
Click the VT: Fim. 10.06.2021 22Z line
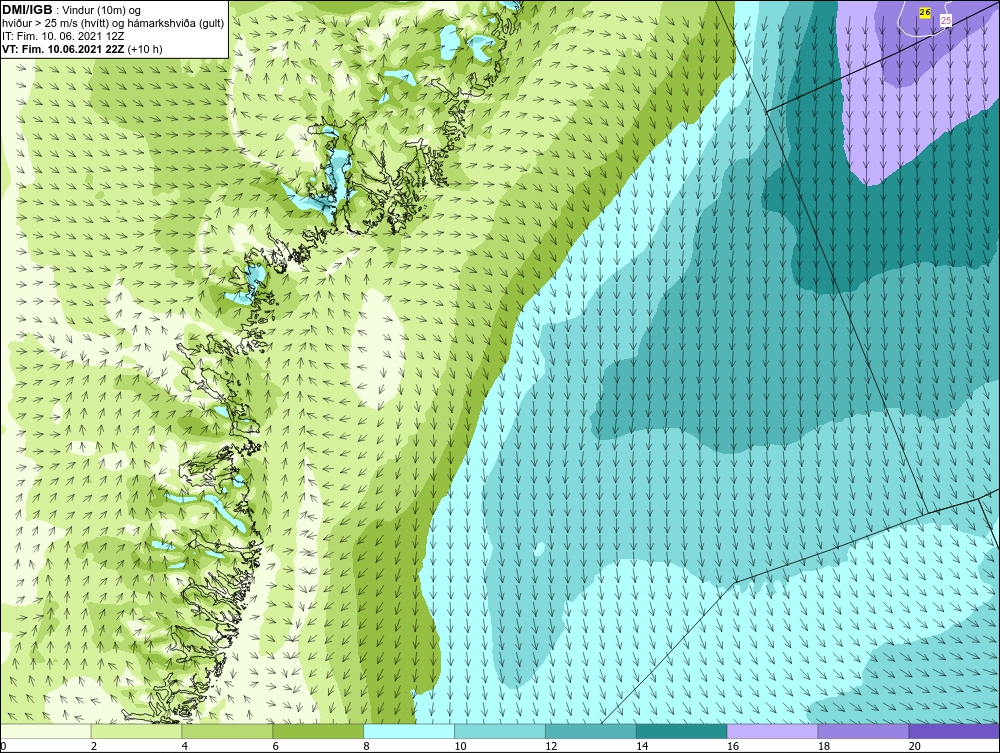[64, 49]
